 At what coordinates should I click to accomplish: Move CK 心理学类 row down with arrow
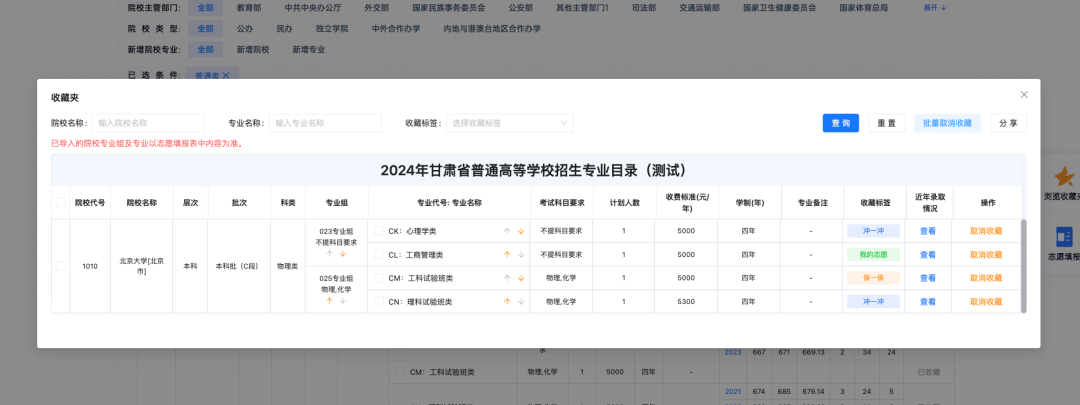point(520,231)
